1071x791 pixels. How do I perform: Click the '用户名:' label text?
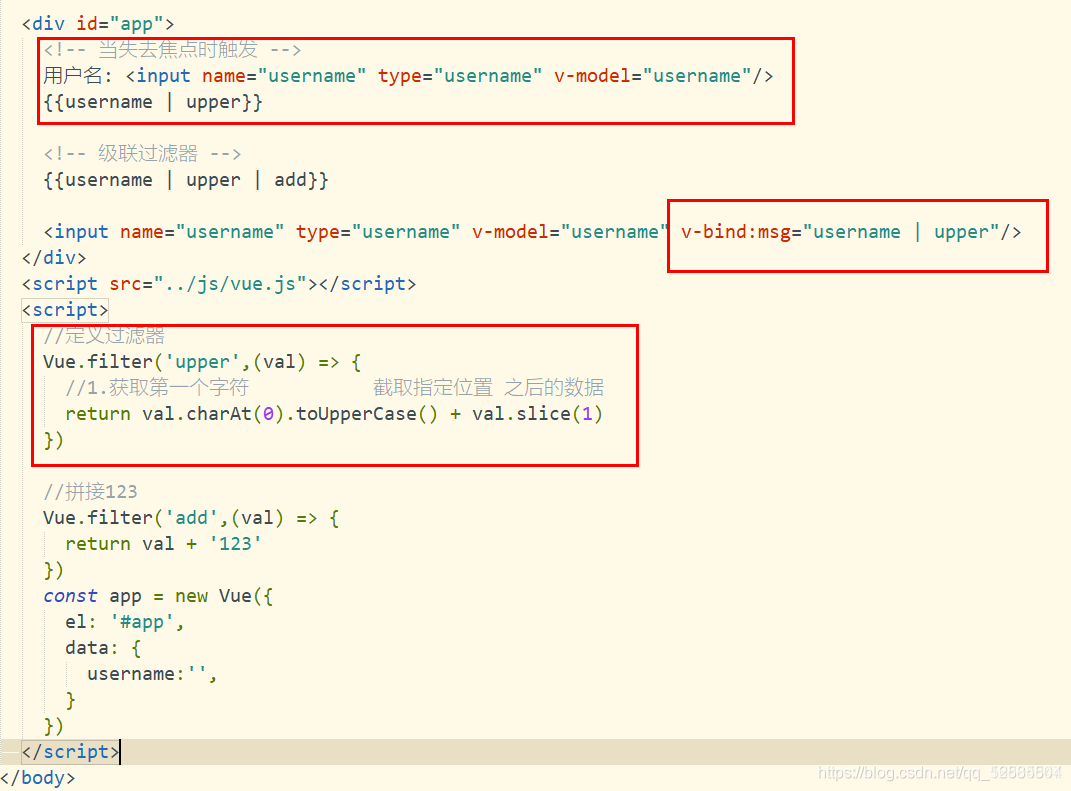[x=78, y=76]
